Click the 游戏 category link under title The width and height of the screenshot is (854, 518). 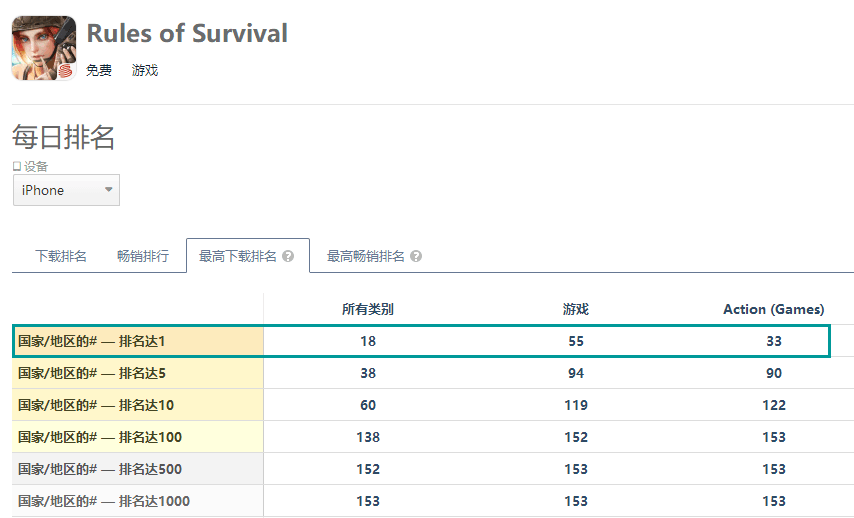pyautogui.click(x=145, y=70)
